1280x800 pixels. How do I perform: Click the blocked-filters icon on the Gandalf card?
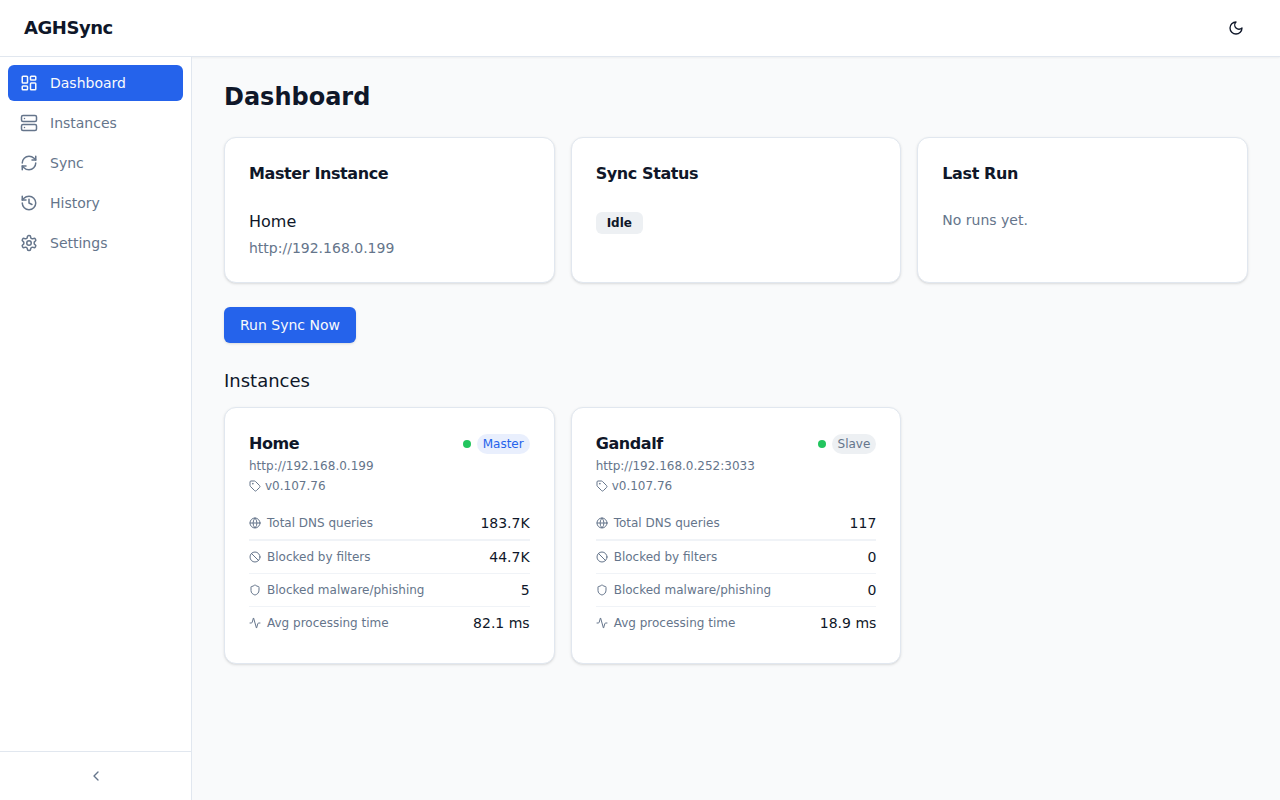(602, 557)
